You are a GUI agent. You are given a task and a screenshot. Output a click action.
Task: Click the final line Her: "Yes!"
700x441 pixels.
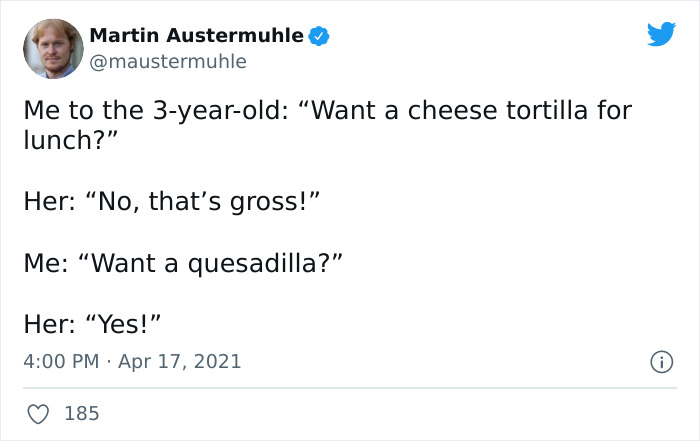coord(92,324)
